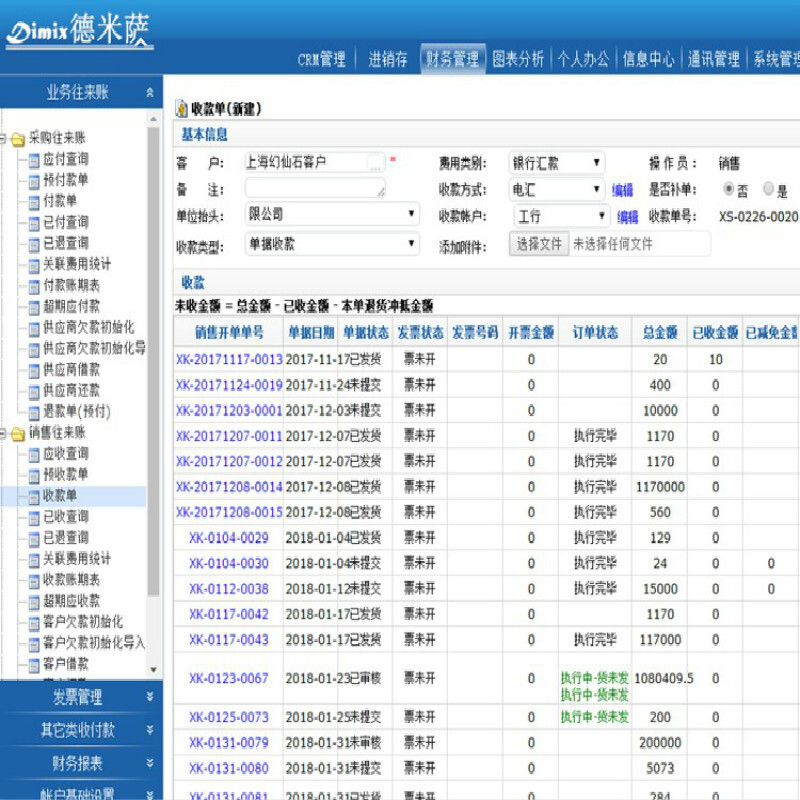Open the 收款方式 dropdown
The width and height of the screenshot is (800, 800).
point(557,189)
